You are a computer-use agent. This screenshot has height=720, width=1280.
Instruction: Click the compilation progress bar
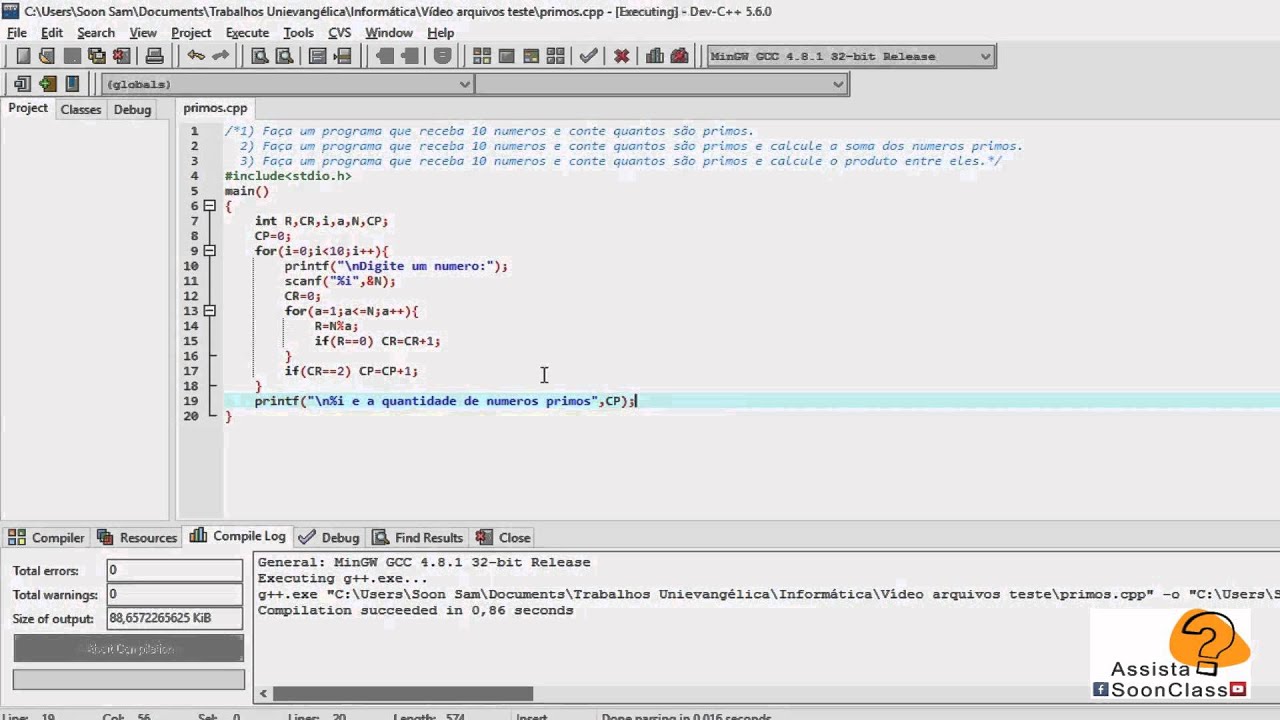(x=129, y=679)
